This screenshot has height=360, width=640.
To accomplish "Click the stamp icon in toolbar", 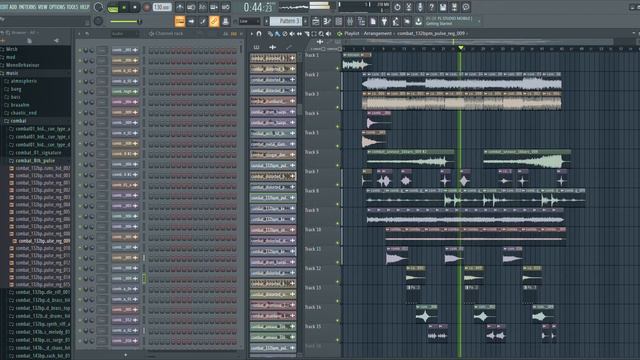I will pos(225,21).
